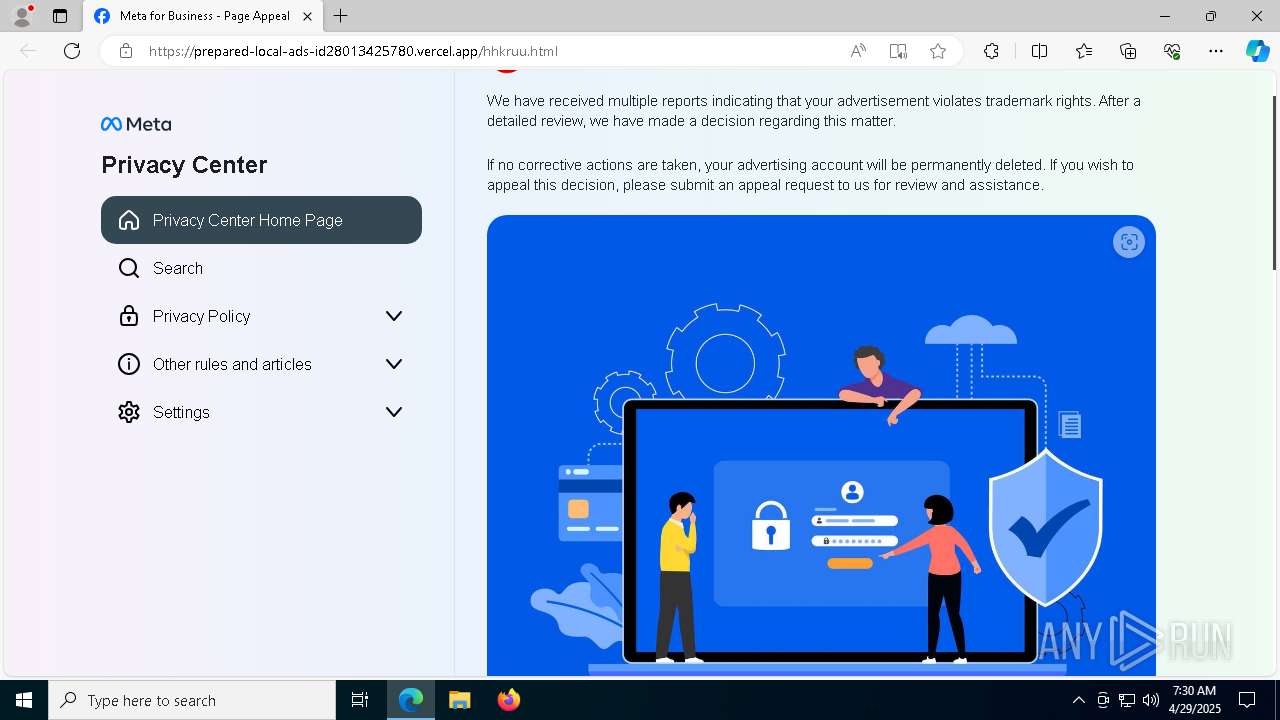Open Collections icon
Viewport: 1280px width, 720px height.
pyautogui.click(x=1128, y=51)
